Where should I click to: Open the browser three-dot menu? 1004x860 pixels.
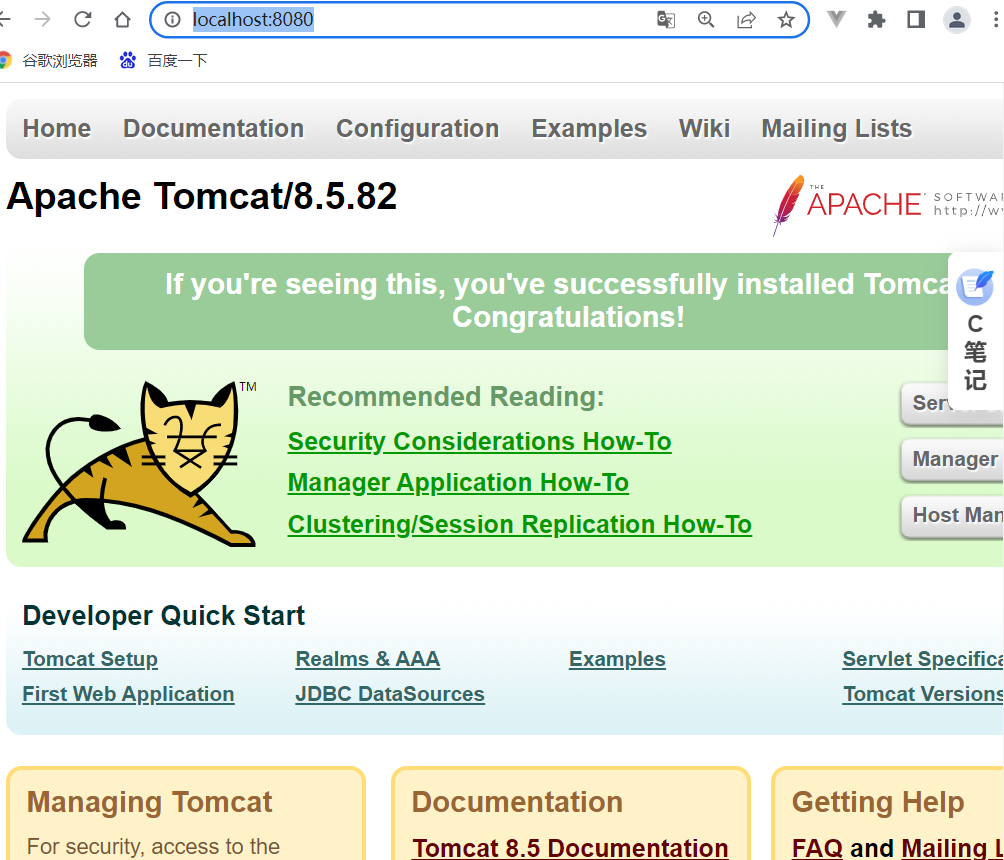[996, 20]
